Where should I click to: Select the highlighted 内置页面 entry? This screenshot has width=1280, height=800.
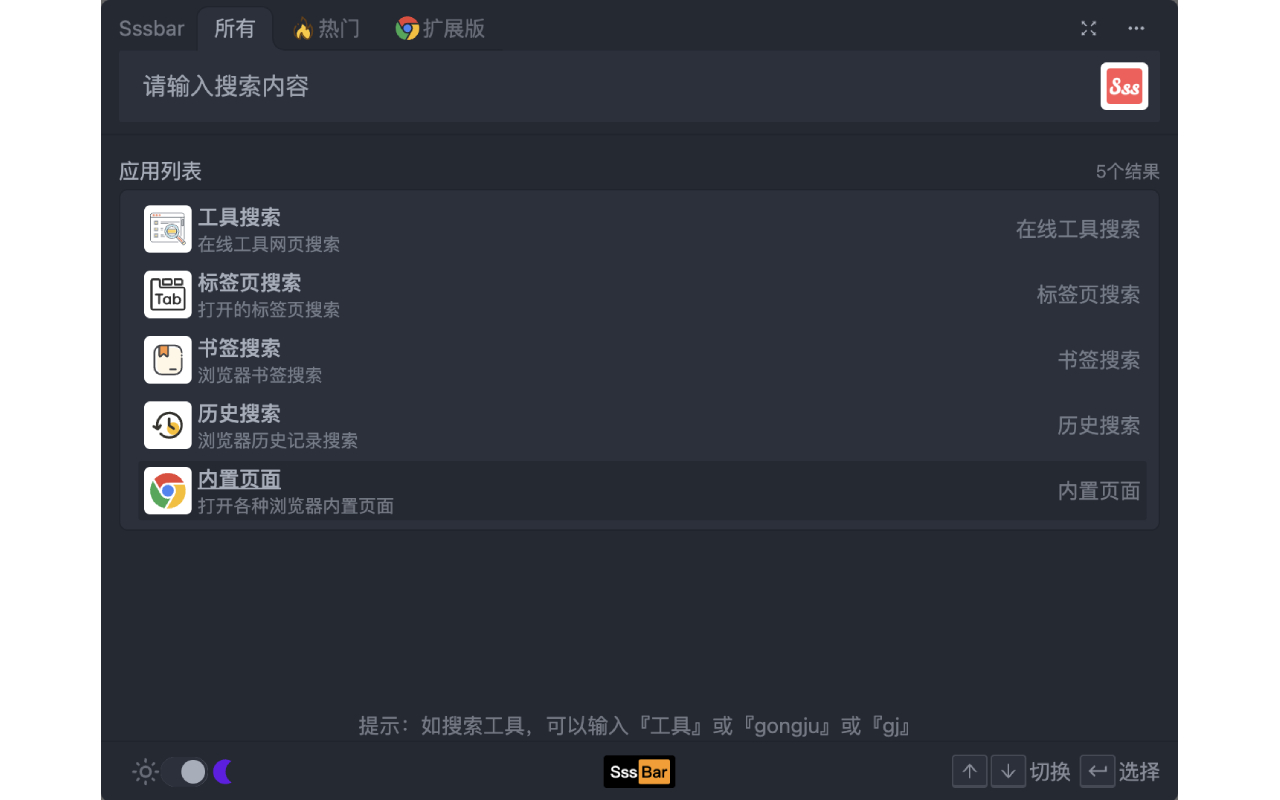coord(638,490)
